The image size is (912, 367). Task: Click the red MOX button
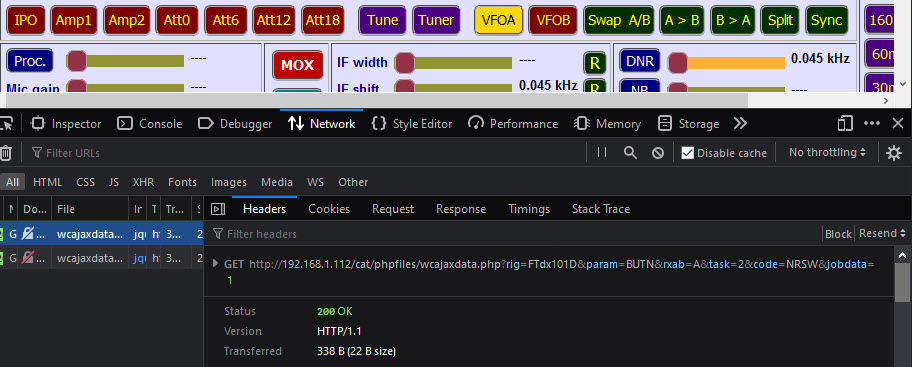point(298,65)
